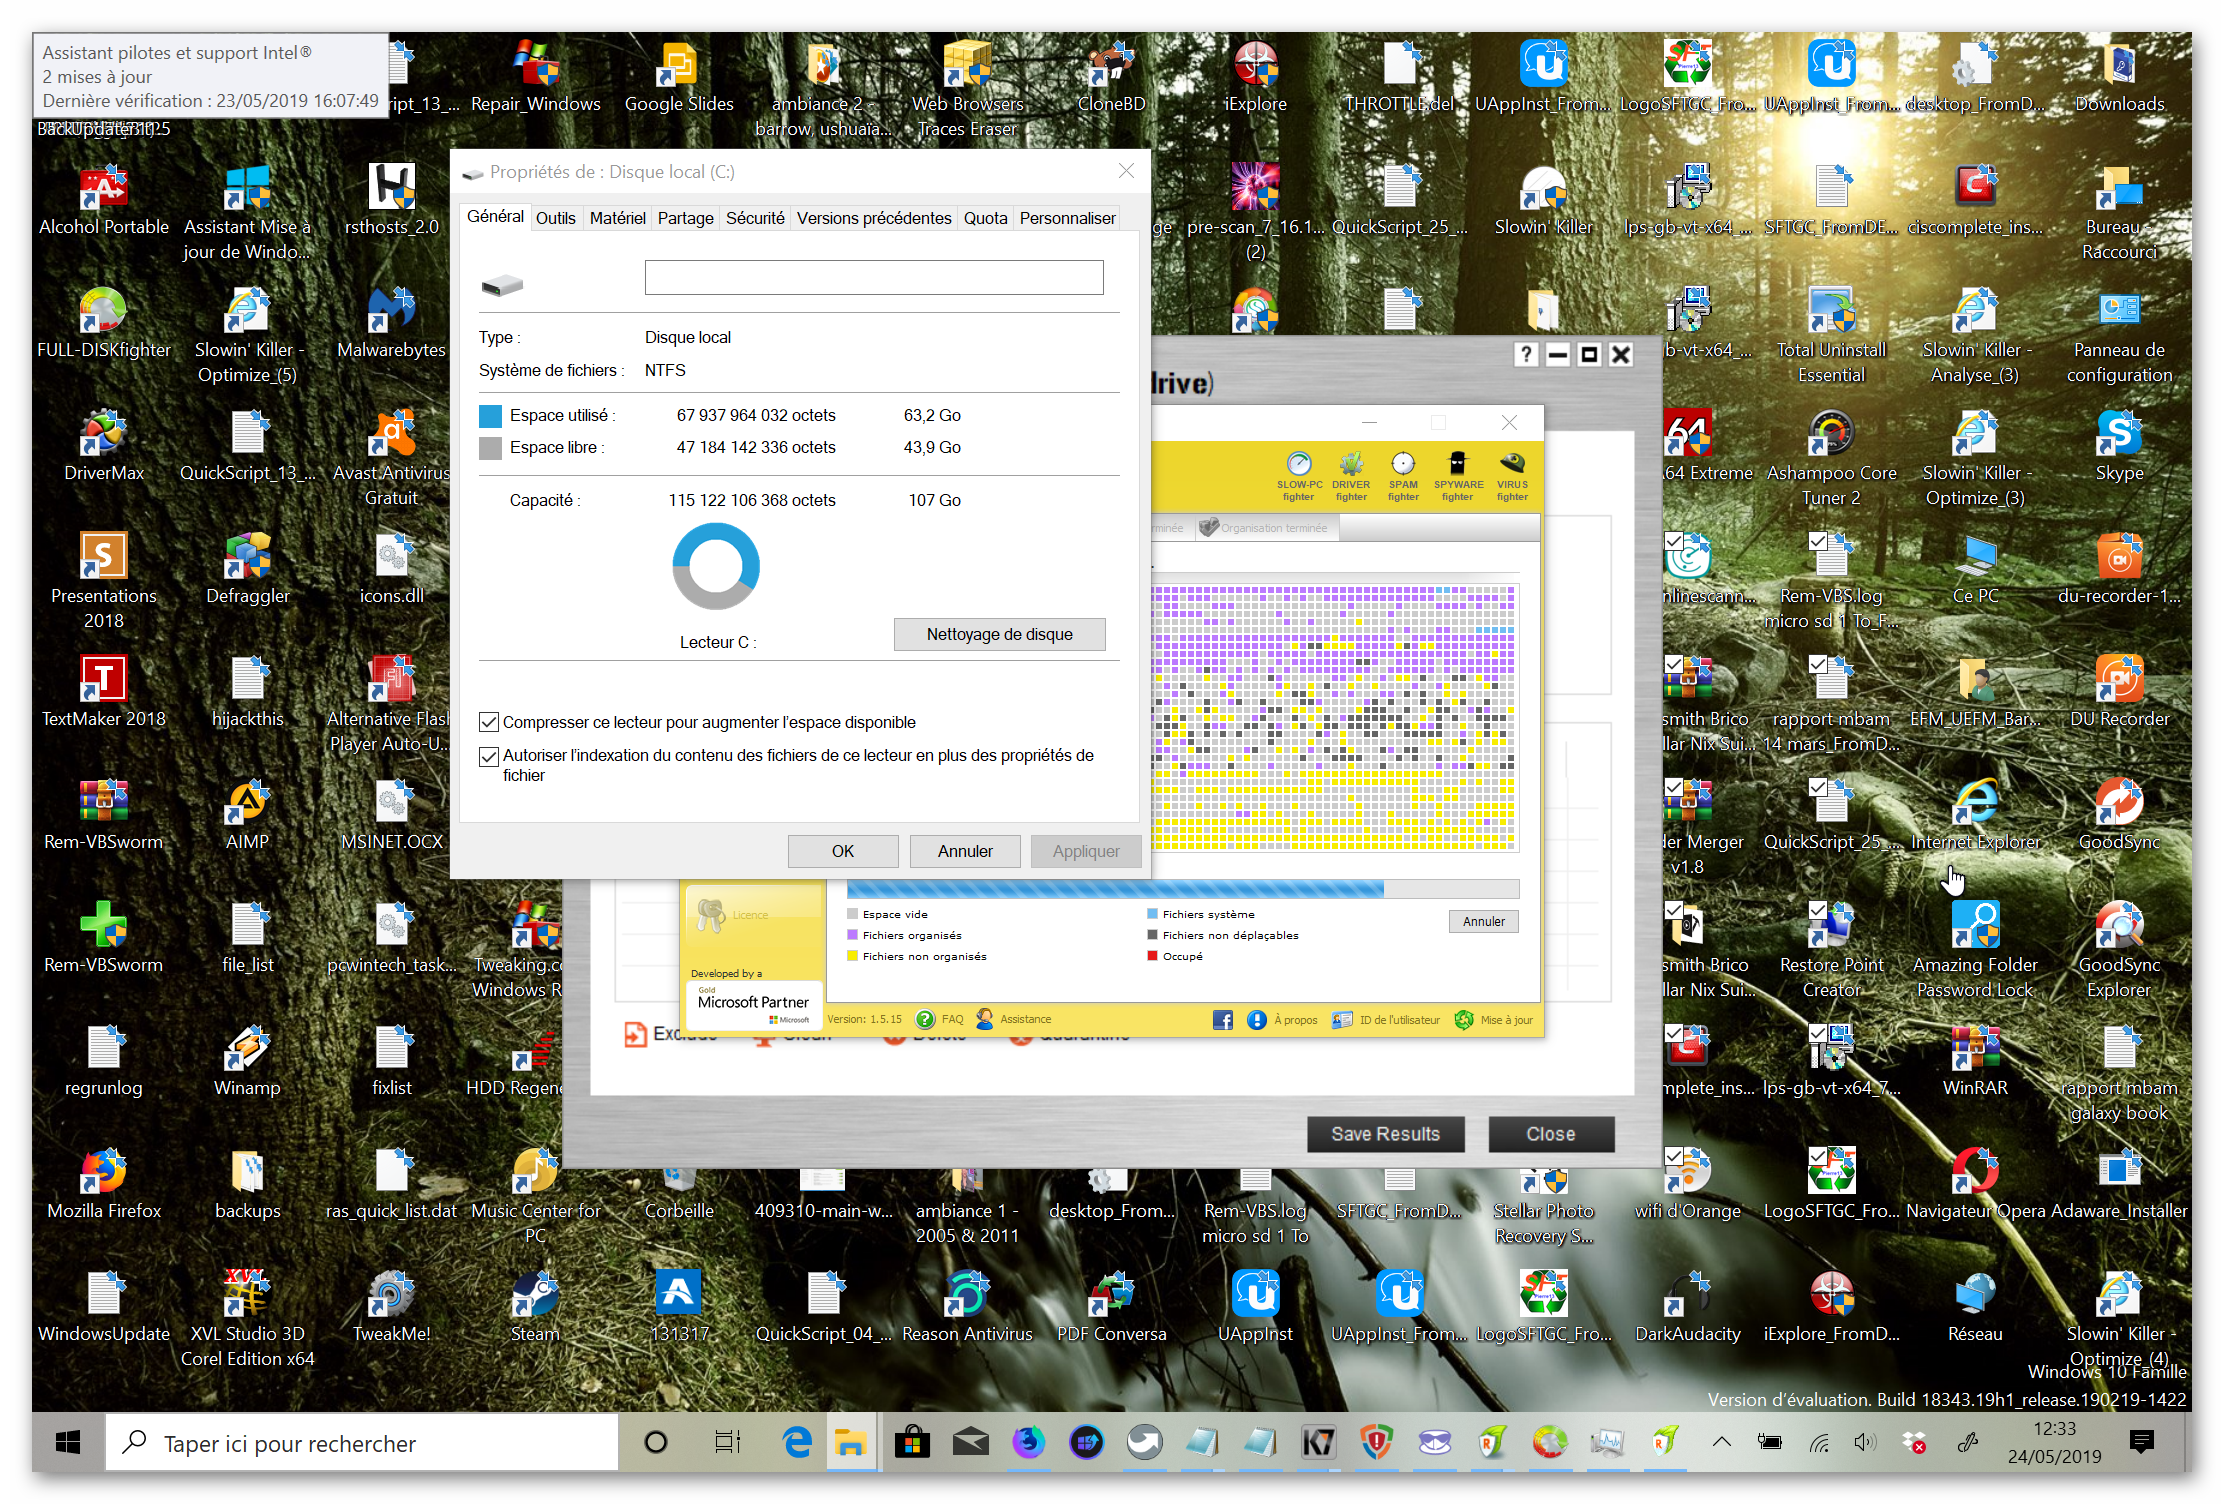This screenshot has height=1504, width=2224.
Task: Open DRIVER fighter in the yellow toolbar
Action: coord(1351,475)
